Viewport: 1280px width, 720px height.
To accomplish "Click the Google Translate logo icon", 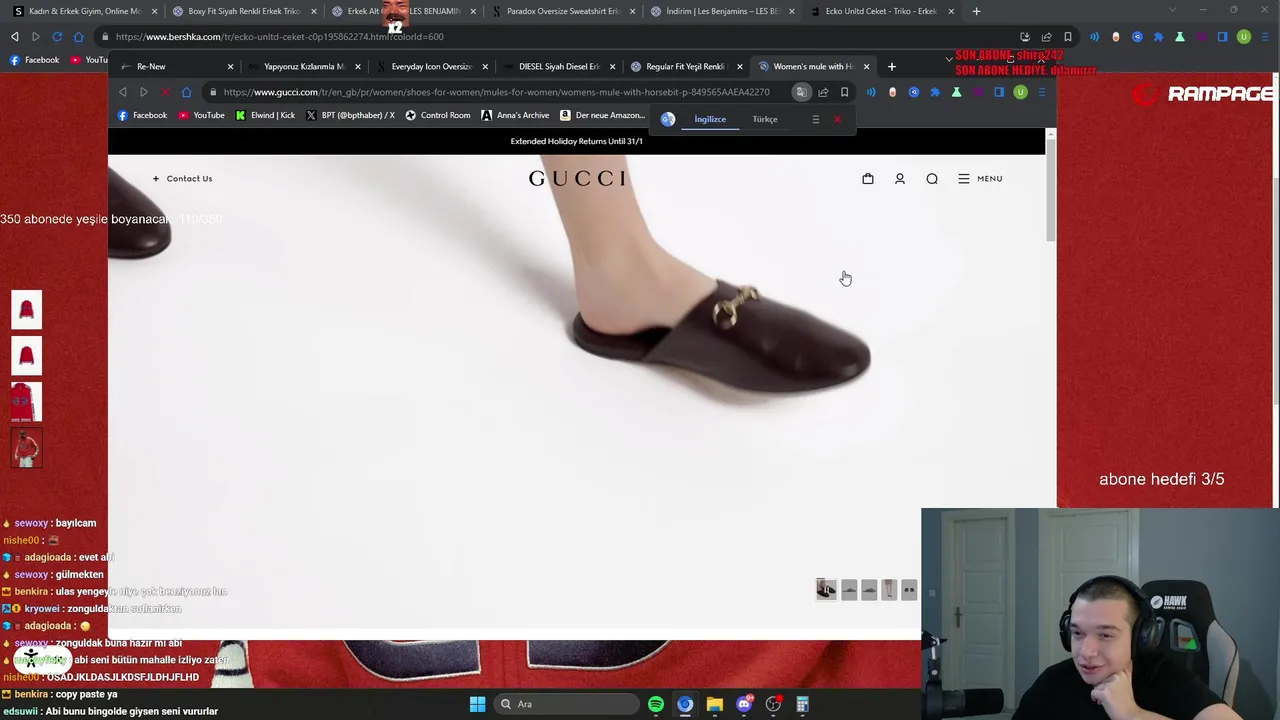I will pyautogui.click(x=668, y=119).
